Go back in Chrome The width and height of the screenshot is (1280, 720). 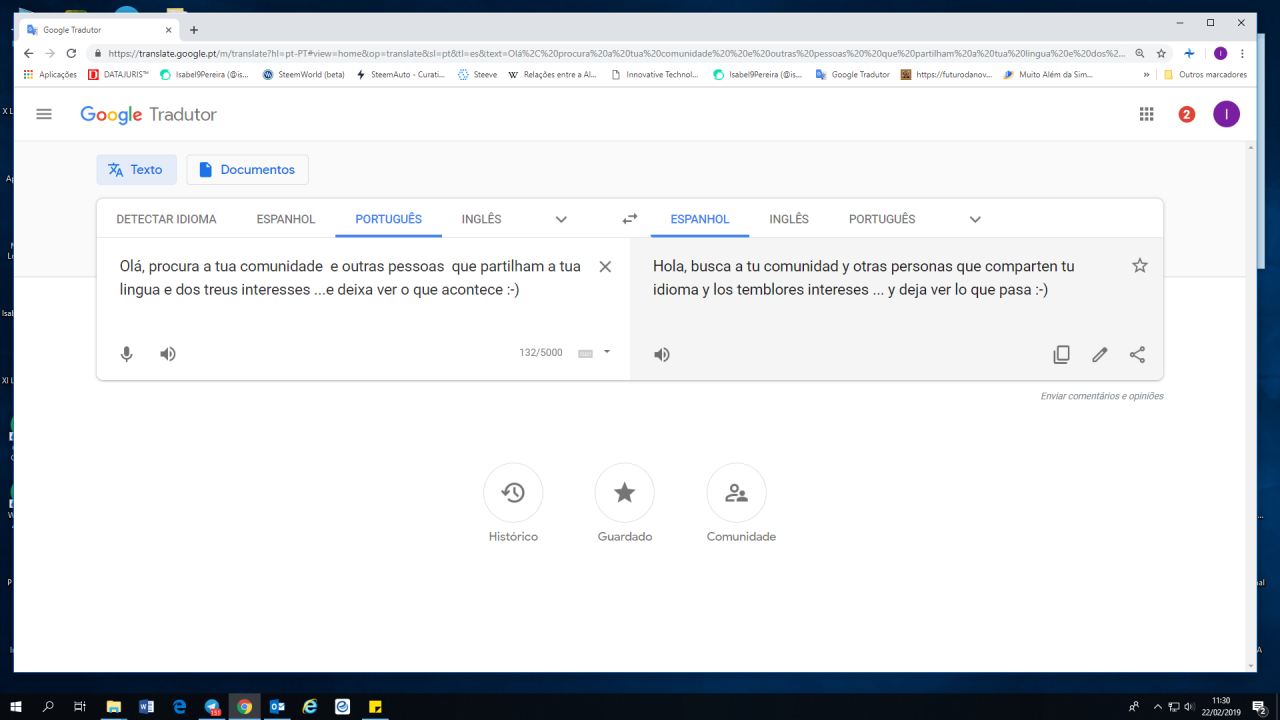pos(27,54)
